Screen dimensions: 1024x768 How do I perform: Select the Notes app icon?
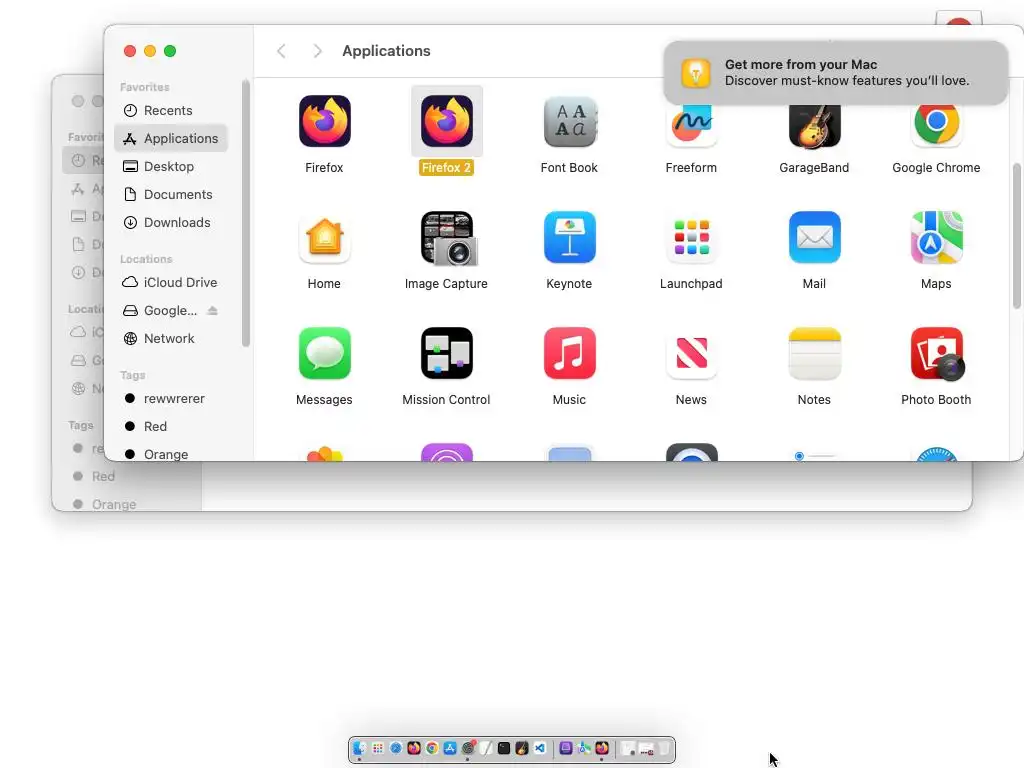(x=814, y=353)
